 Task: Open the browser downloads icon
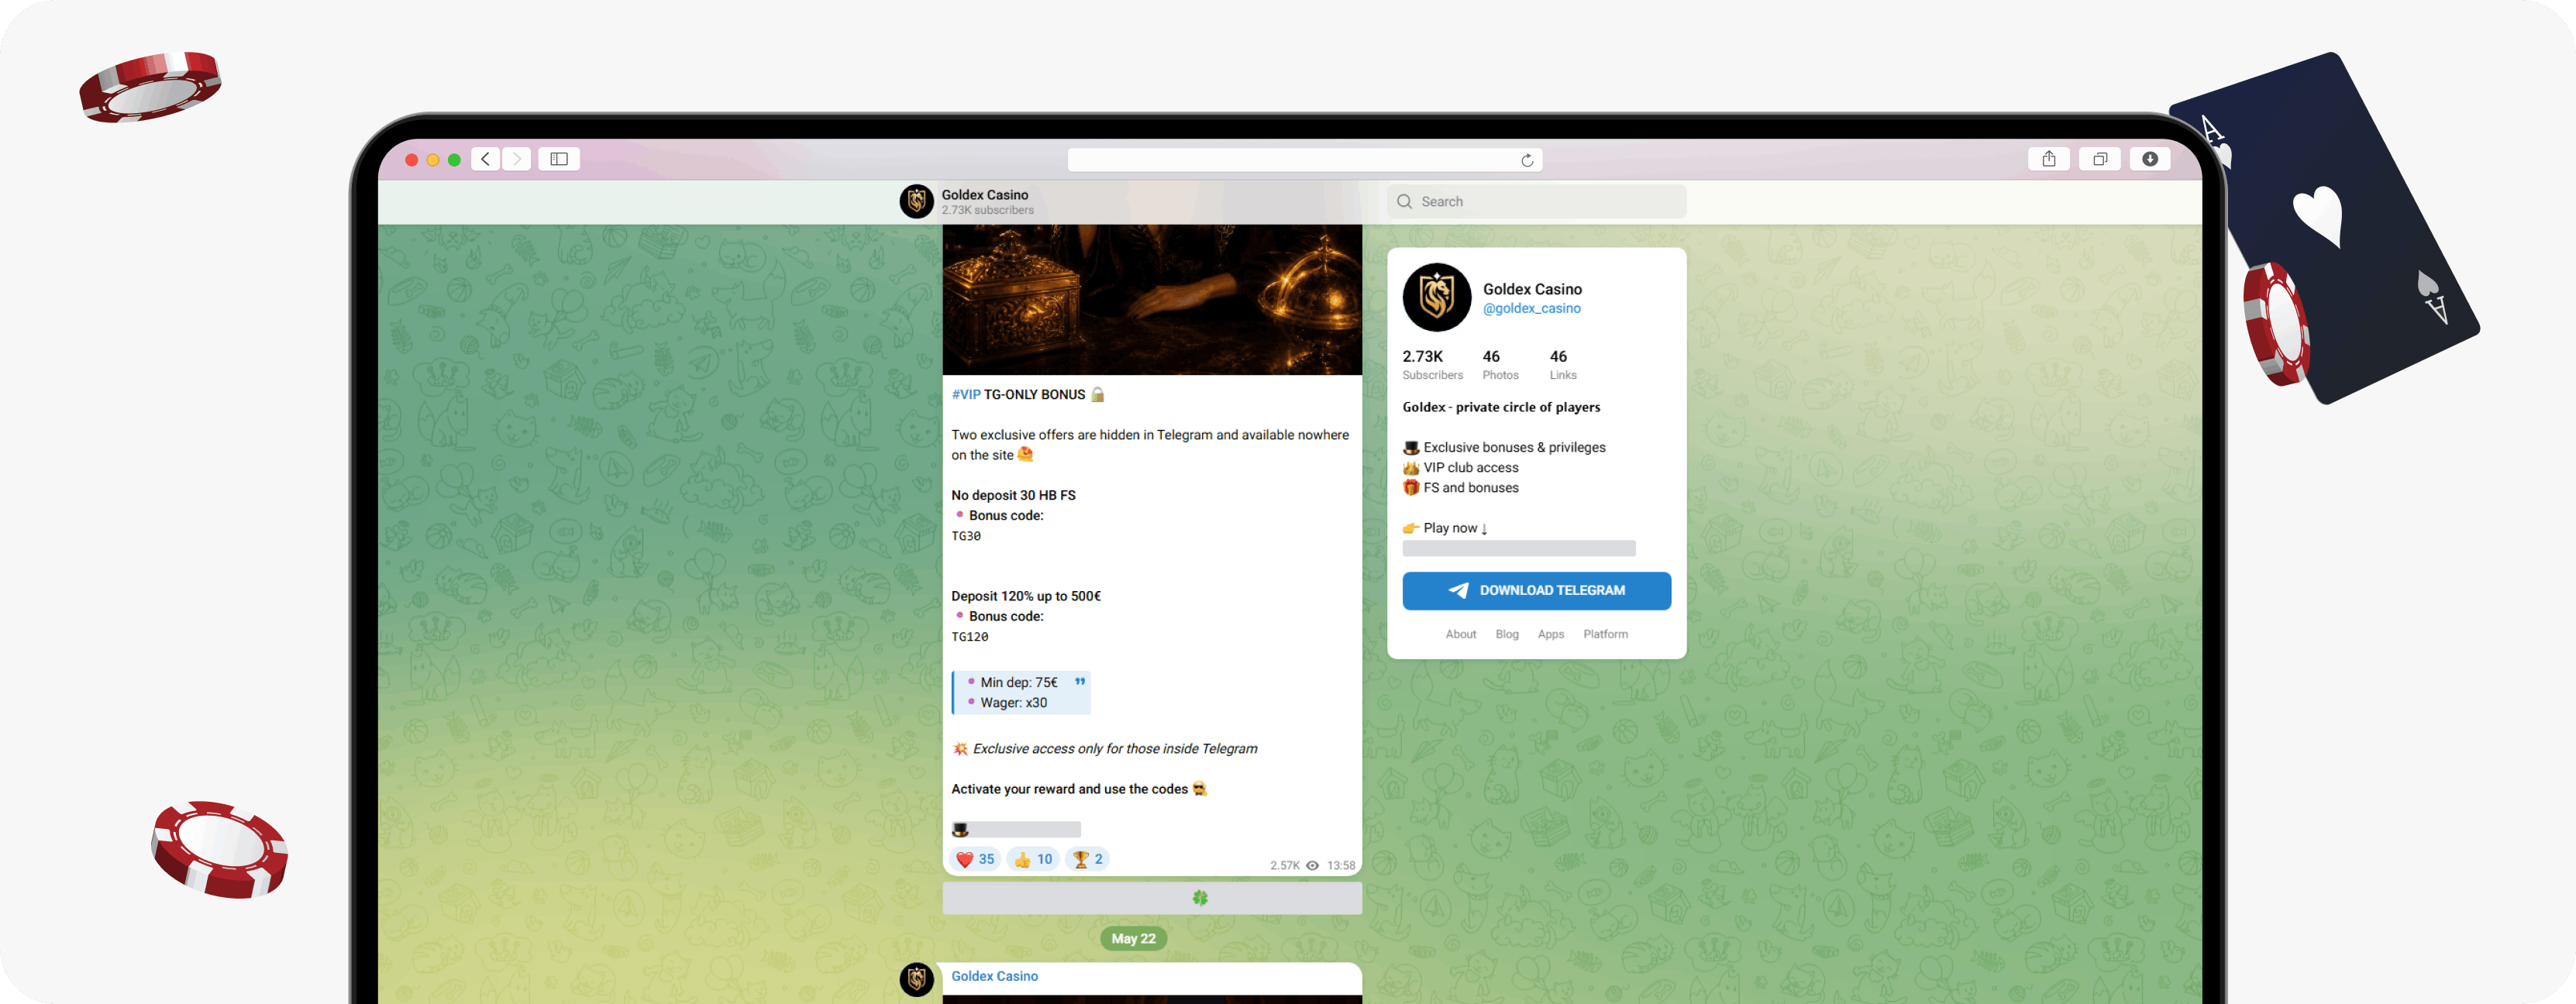tap(2150, 159)
